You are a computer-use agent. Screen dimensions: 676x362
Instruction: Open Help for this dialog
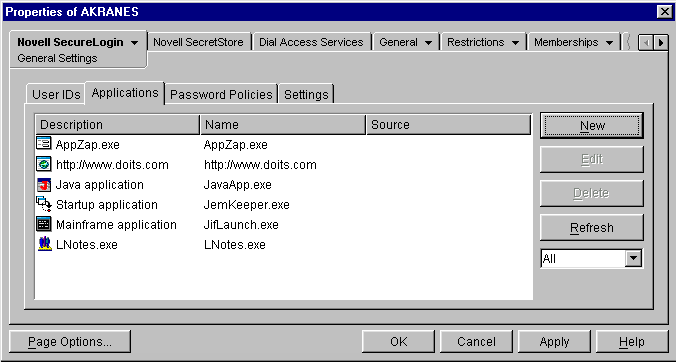point(632,342)
